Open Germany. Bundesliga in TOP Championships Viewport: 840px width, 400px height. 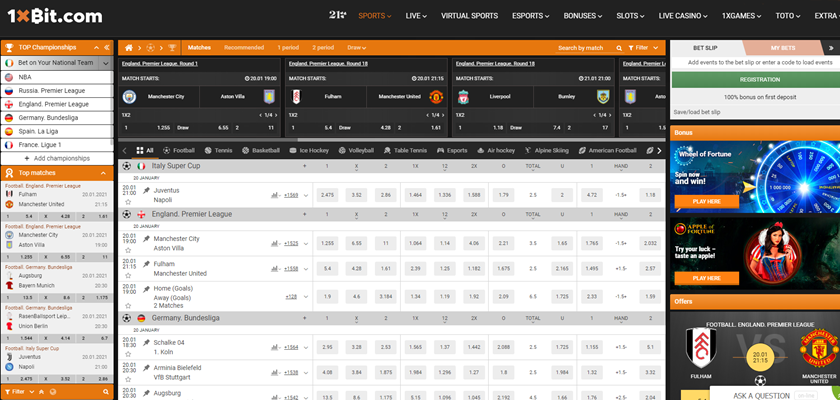click(x=57, y=118)
